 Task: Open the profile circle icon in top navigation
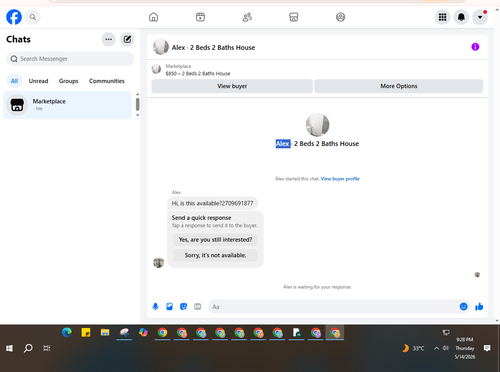tap(340, 17)
